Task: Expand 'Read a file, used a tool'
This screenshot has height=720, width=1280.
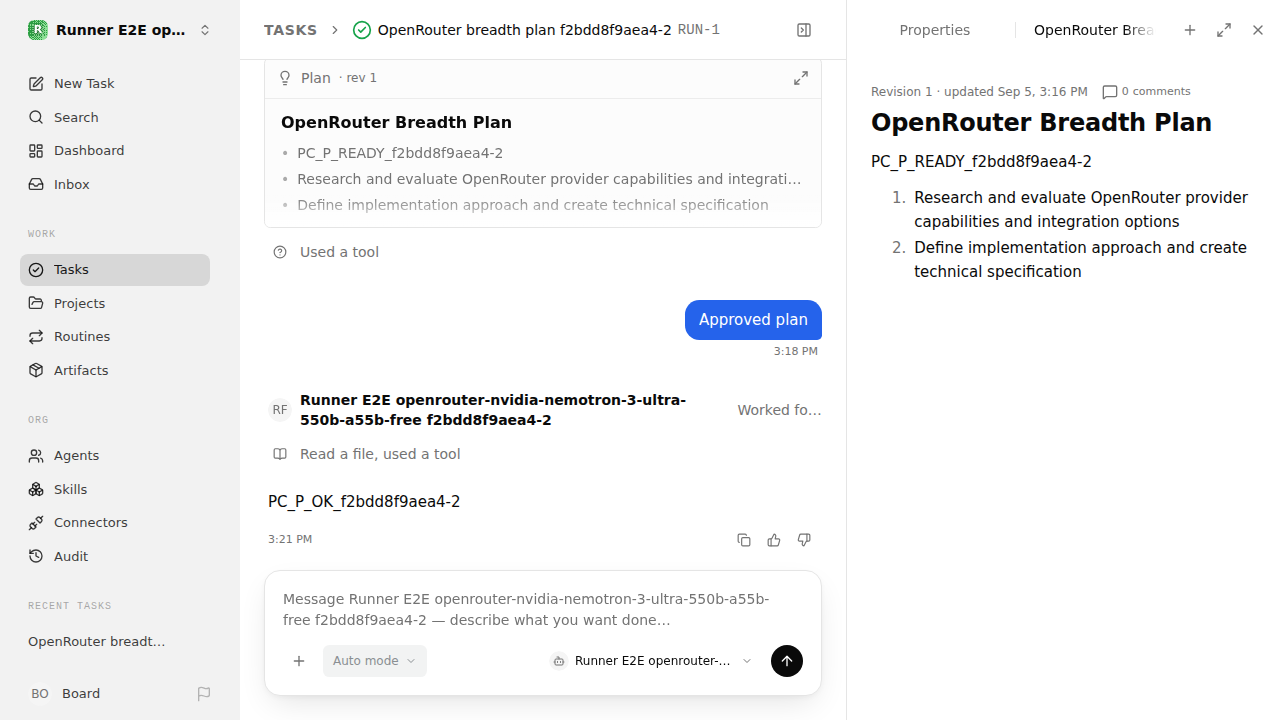Action: click(380, 454)
